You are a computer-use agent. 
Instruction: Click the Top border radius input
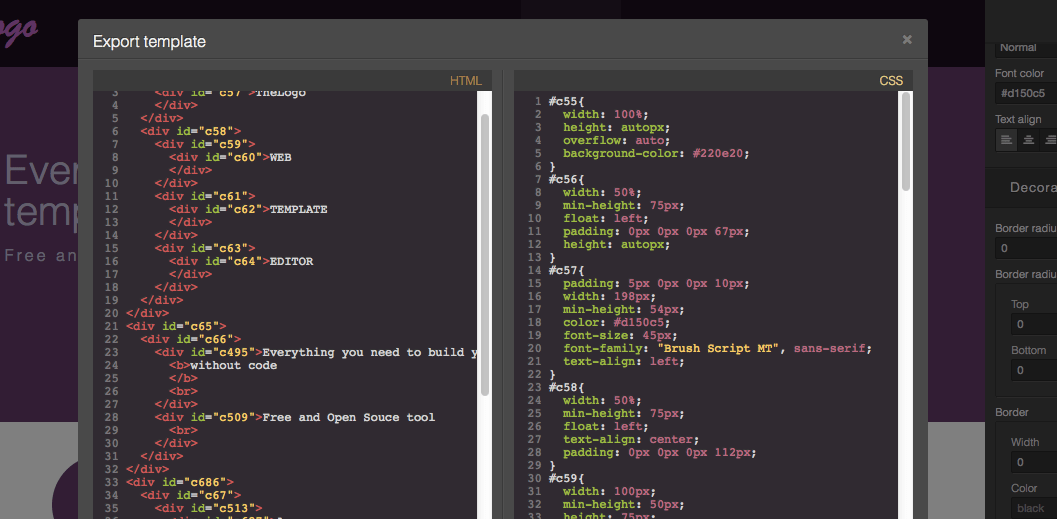pos(1034,324)
